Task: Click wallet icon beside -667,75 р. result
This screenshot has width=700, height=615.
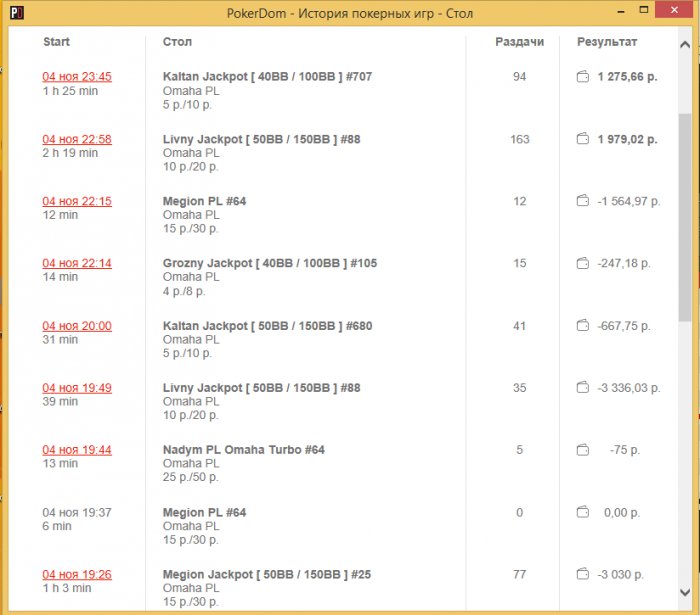Action: point(583,325)
